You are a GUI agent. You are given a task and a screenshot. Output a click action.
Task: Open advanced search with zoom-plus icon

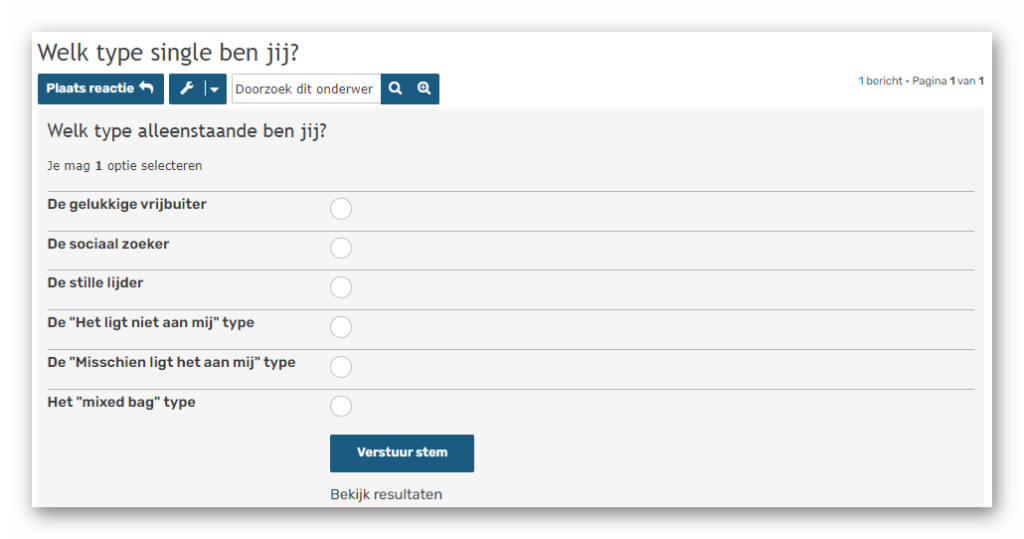[x=424, y=89]
